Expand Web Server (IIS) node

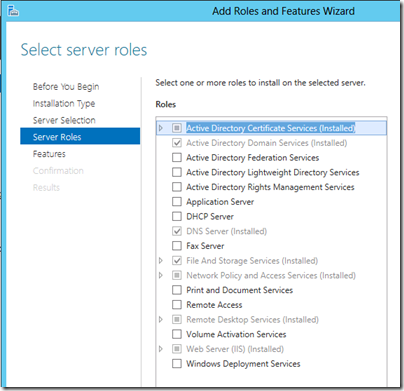[161, 349]
